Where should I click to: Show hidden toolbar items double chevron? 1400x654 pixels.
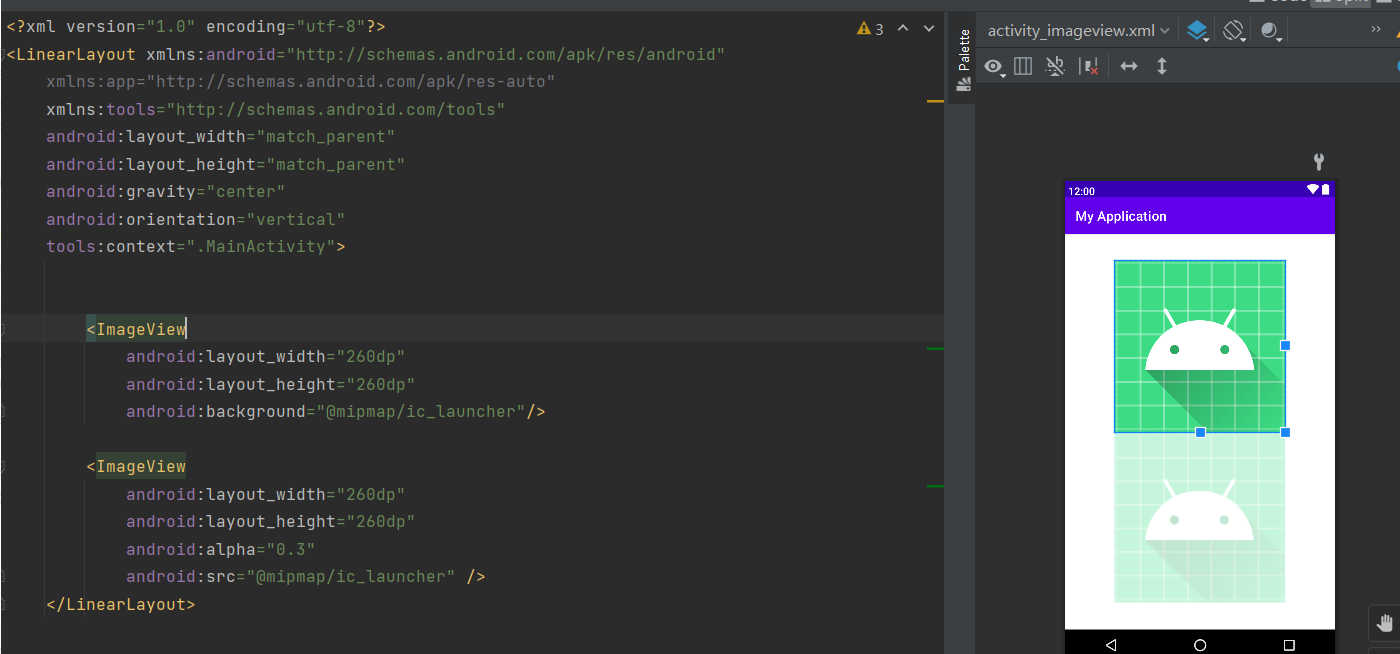[x=1378, y=31]
